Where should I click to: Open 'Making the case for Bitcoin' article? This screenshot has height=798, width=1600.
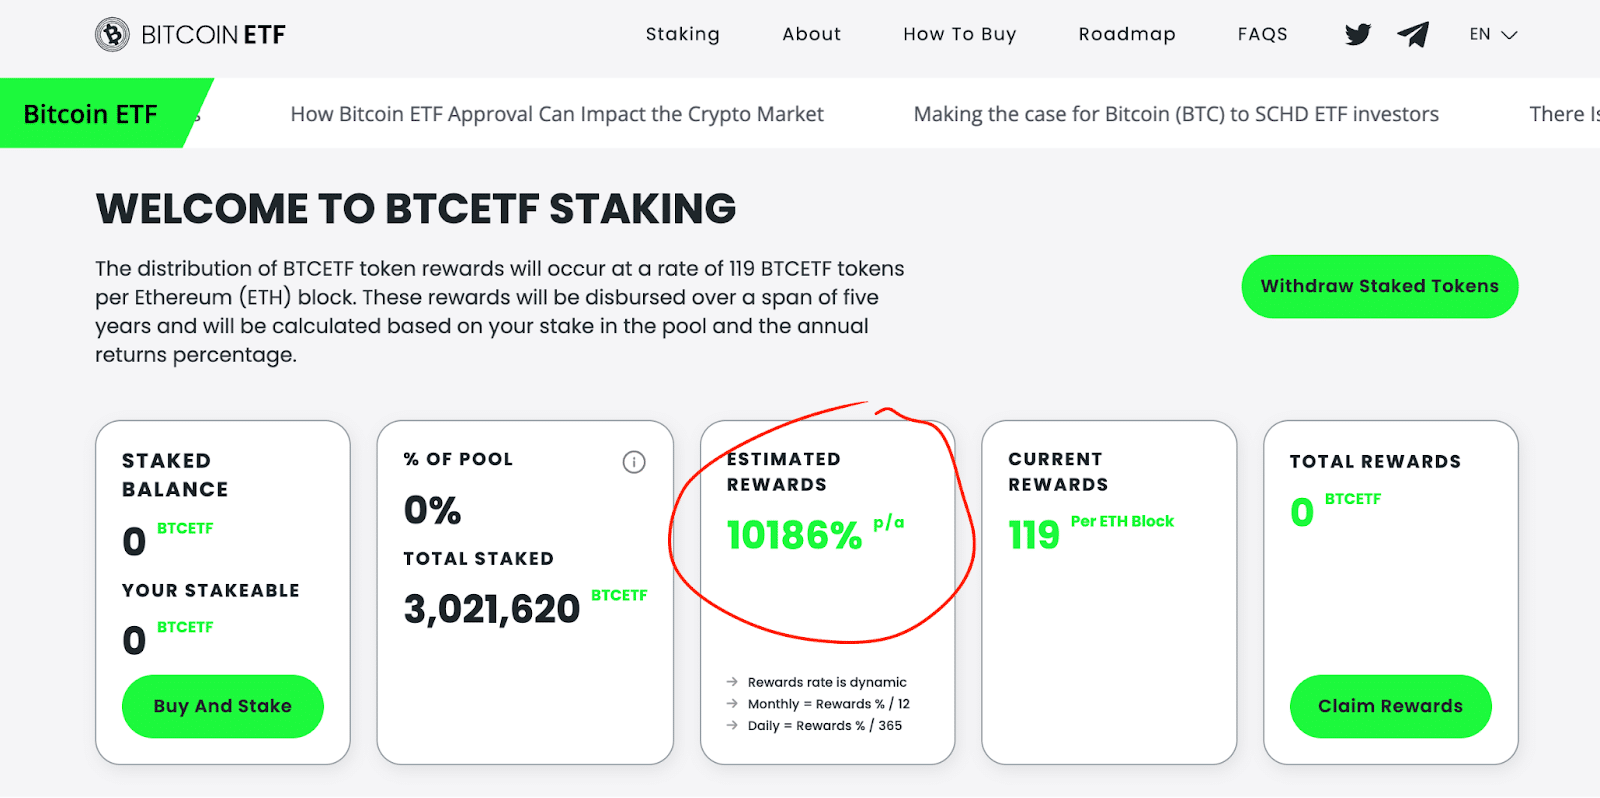(x=1175, y=114)
